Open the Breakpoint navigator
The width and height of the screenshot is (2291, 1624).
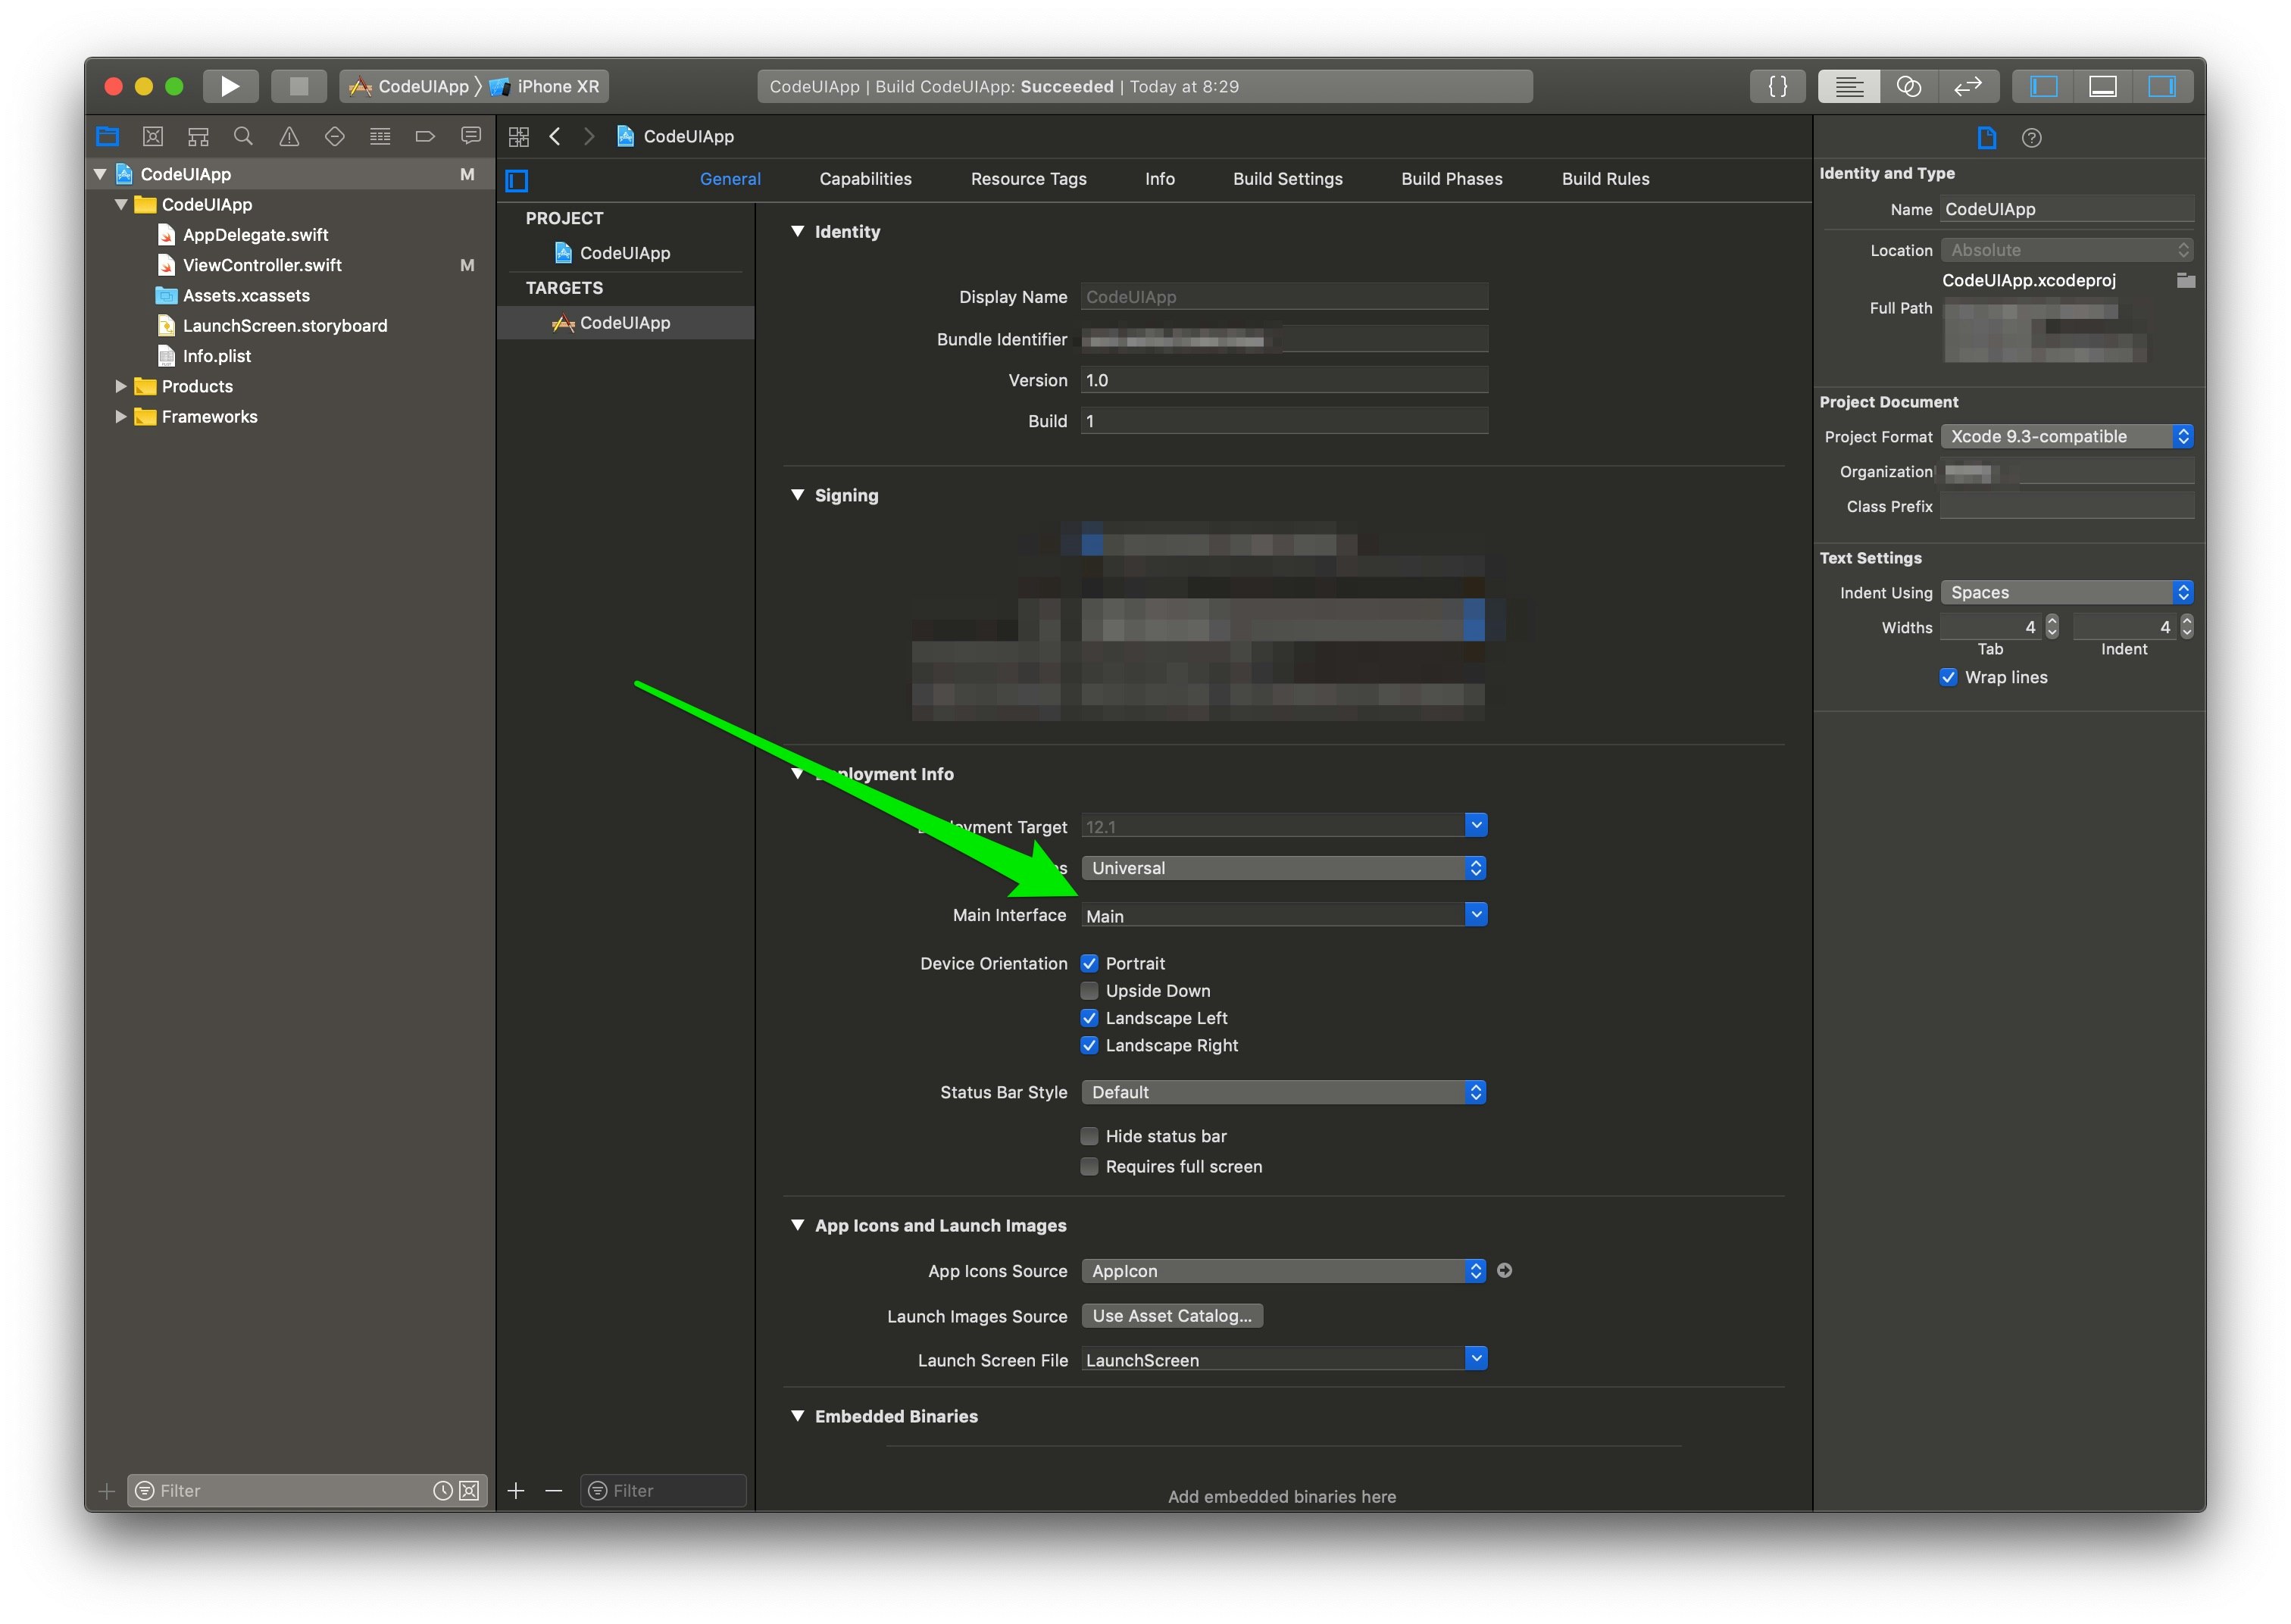pos(425,137)
